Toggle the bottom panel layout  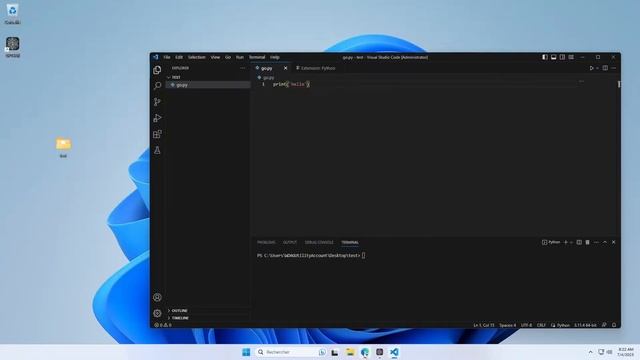point(553,57)
